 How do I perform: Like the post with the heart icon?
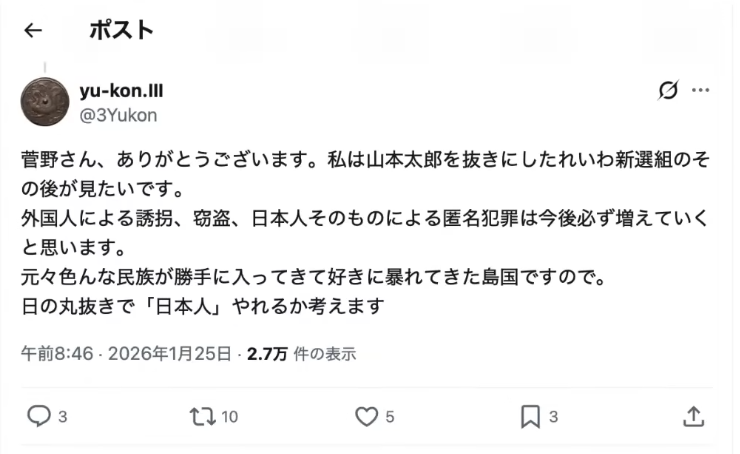click(x=368, y=416)
